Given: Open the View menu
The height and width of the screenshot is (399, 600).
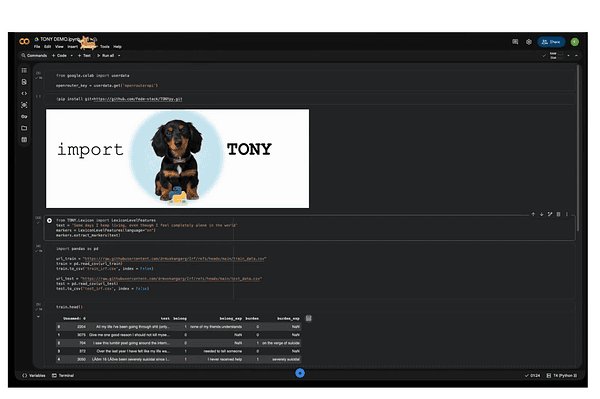Looking at the screenshot, I should point(59,47).
